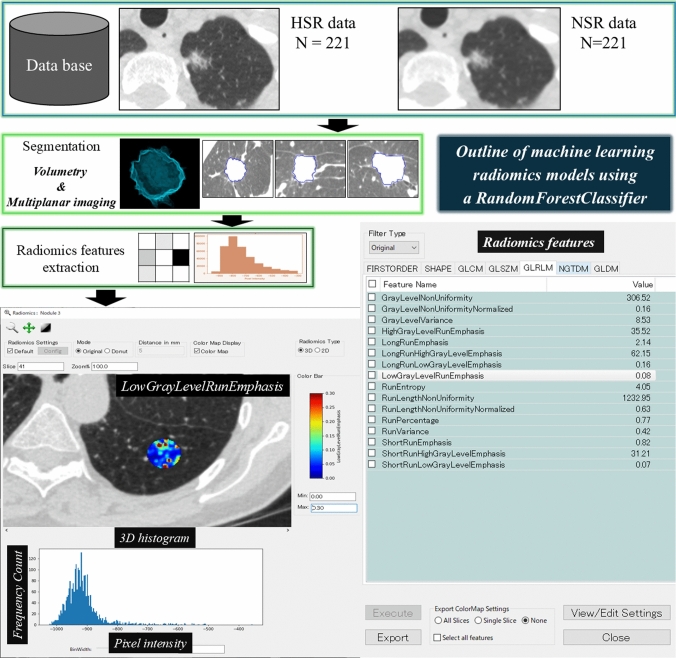Switch to the GLDM tab
The image size is (676, 658).
click(606, 269)
